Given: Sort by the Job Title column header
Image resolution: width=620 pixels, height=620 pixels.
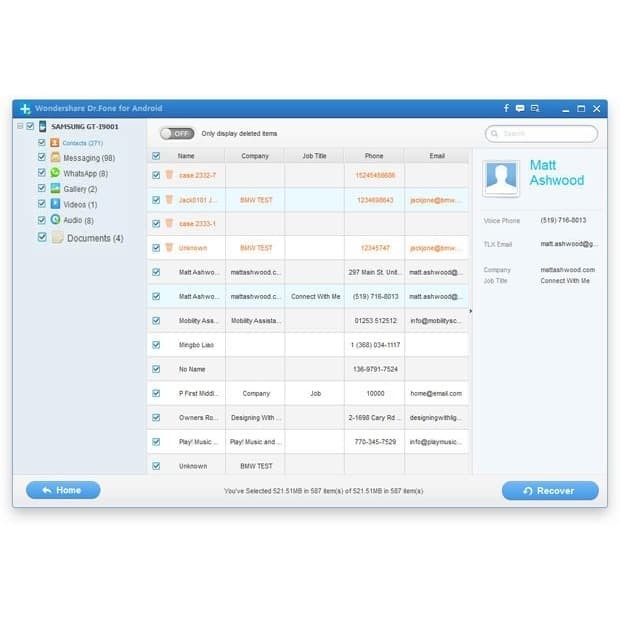Looking at the screenshot, I should (314, 156).
